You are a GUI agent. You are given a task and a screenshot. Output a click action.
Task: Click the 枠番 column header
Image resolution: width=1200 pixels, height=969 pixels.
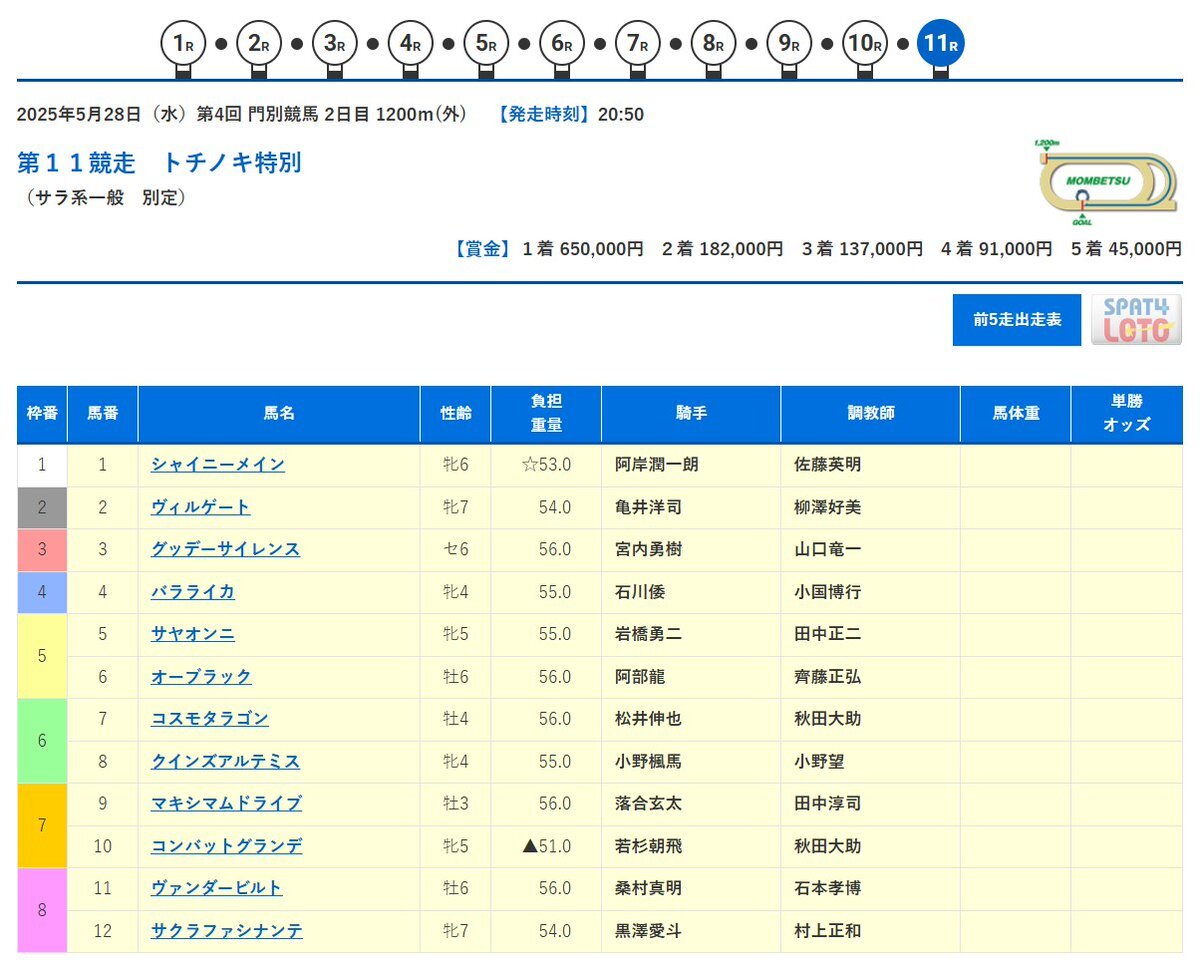[x=42, y=414]
